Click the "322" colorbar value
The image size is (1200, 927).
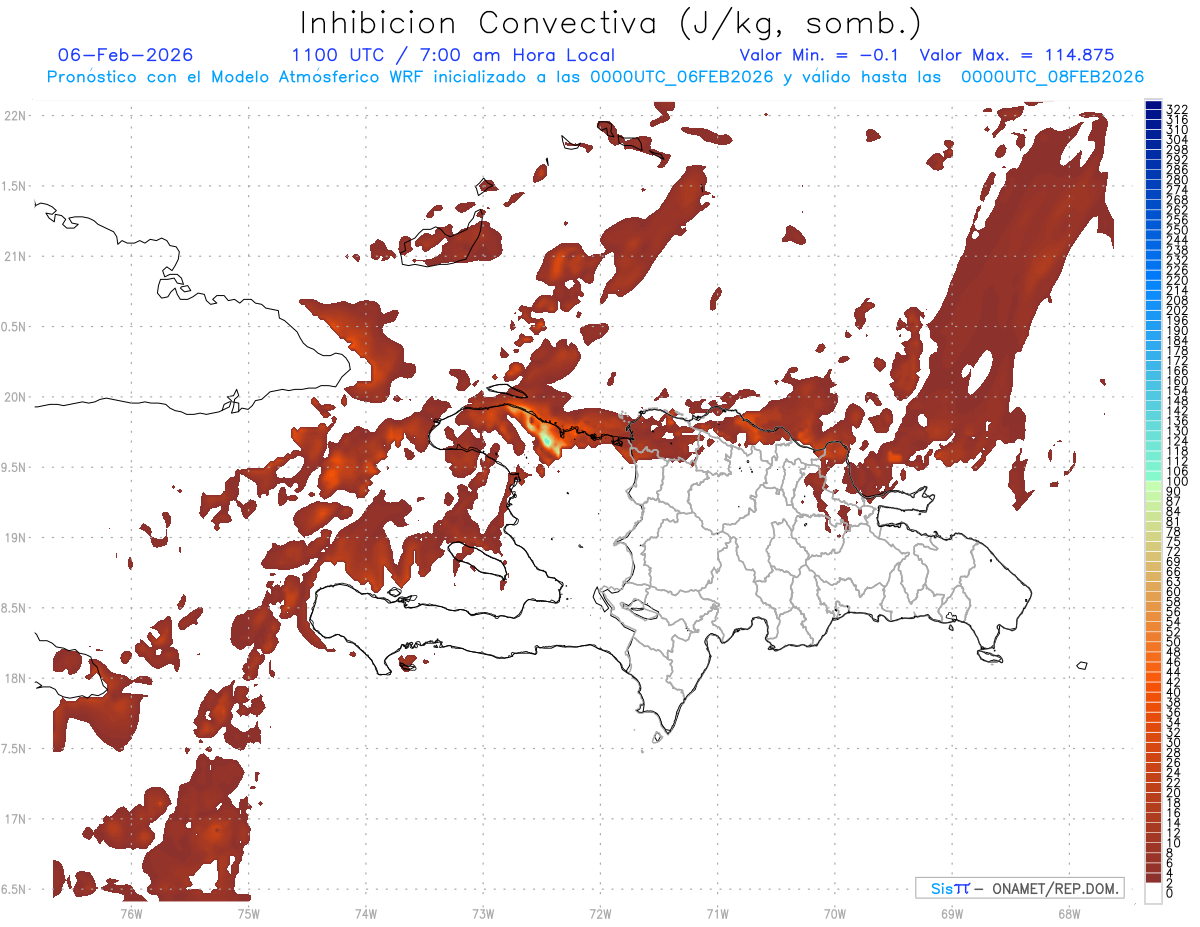[1176, 108]
